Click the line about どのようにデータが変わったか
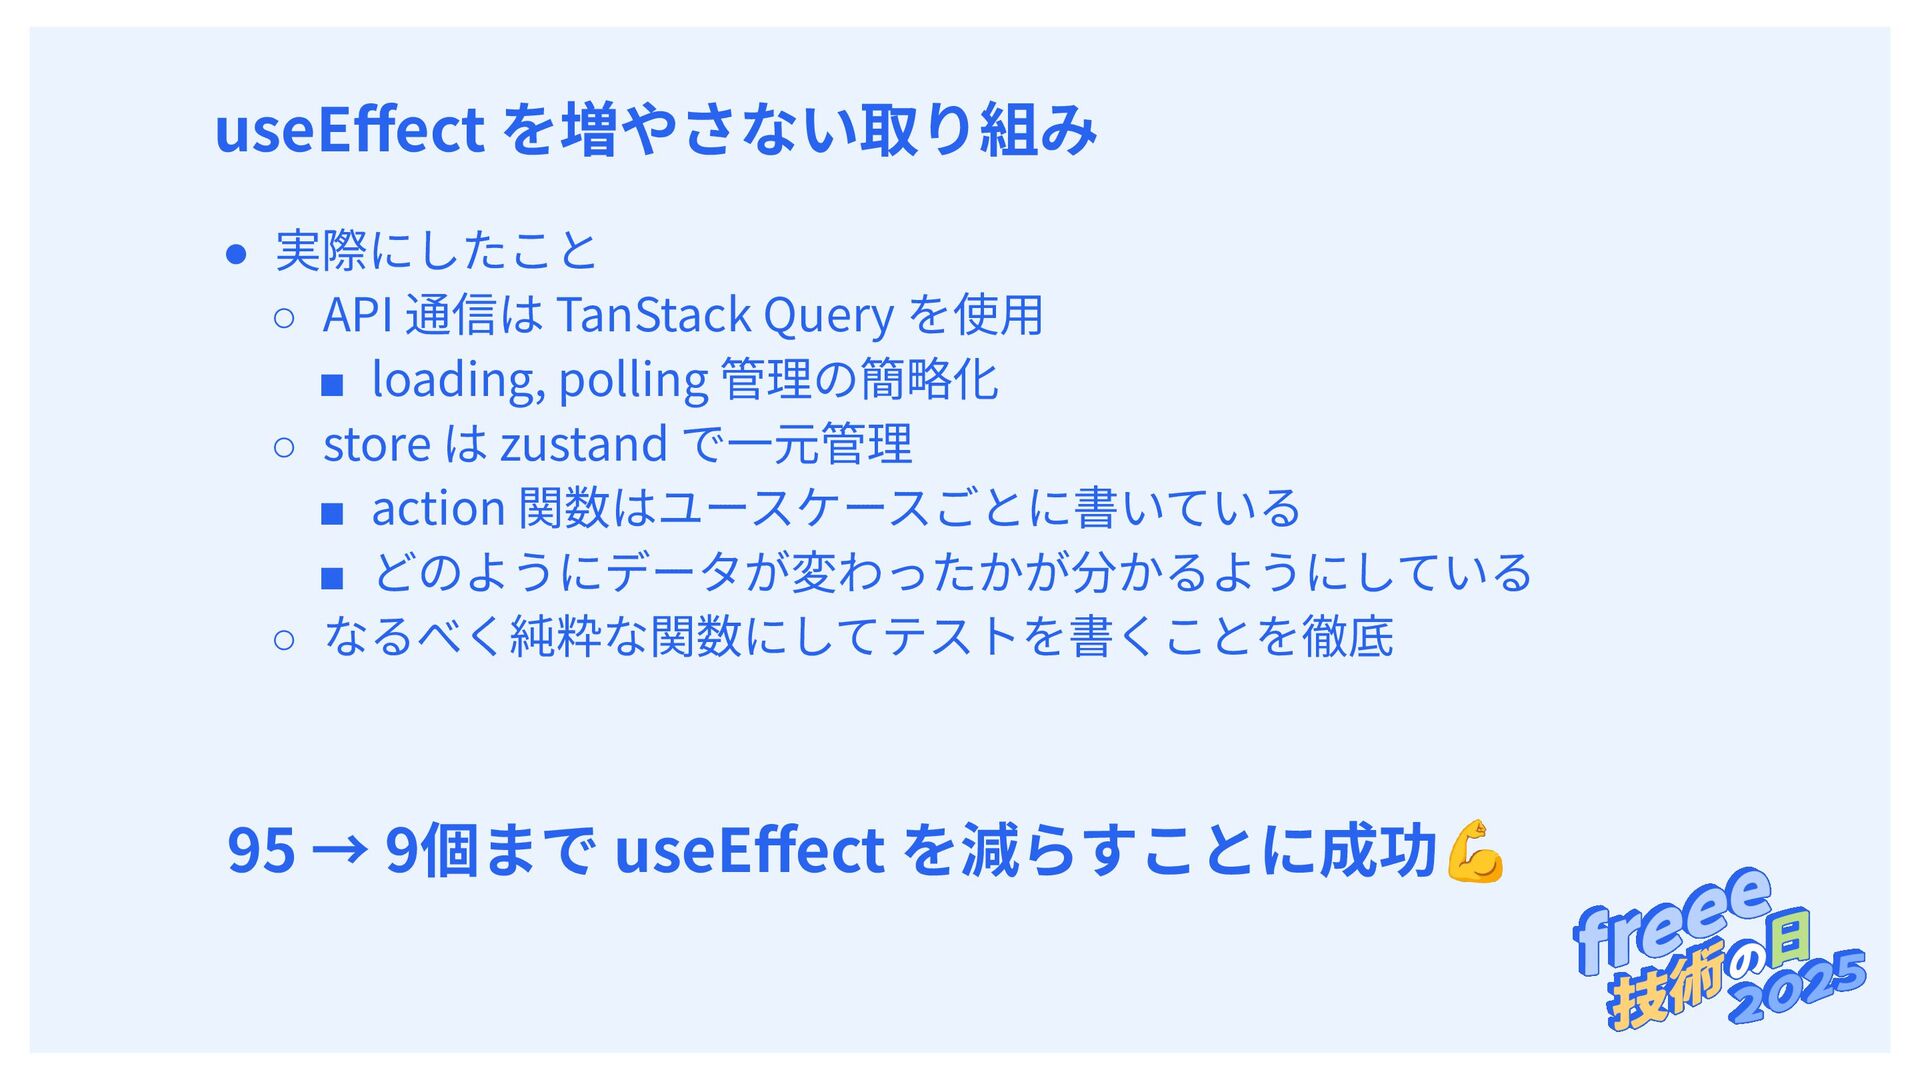The height and width of the screenshot is (1080, 1920). pyautogui.click(x=952, y=572)
